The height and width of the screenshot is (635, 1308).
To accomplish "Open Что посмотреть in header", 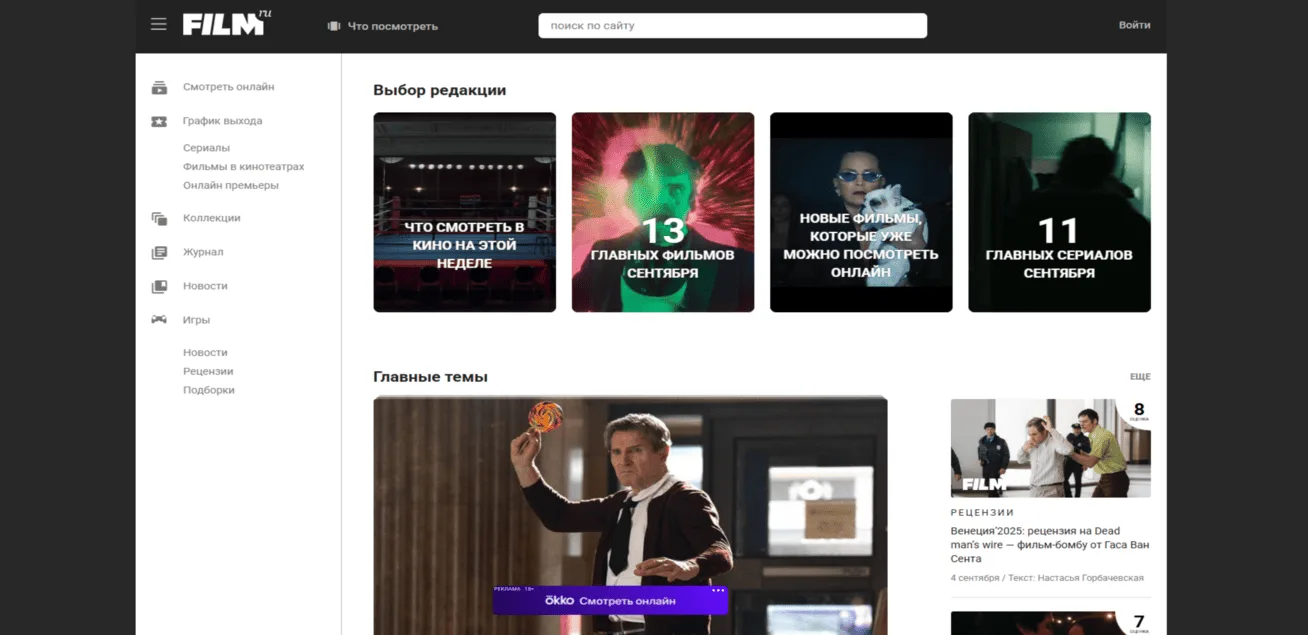I will point(393,26).
